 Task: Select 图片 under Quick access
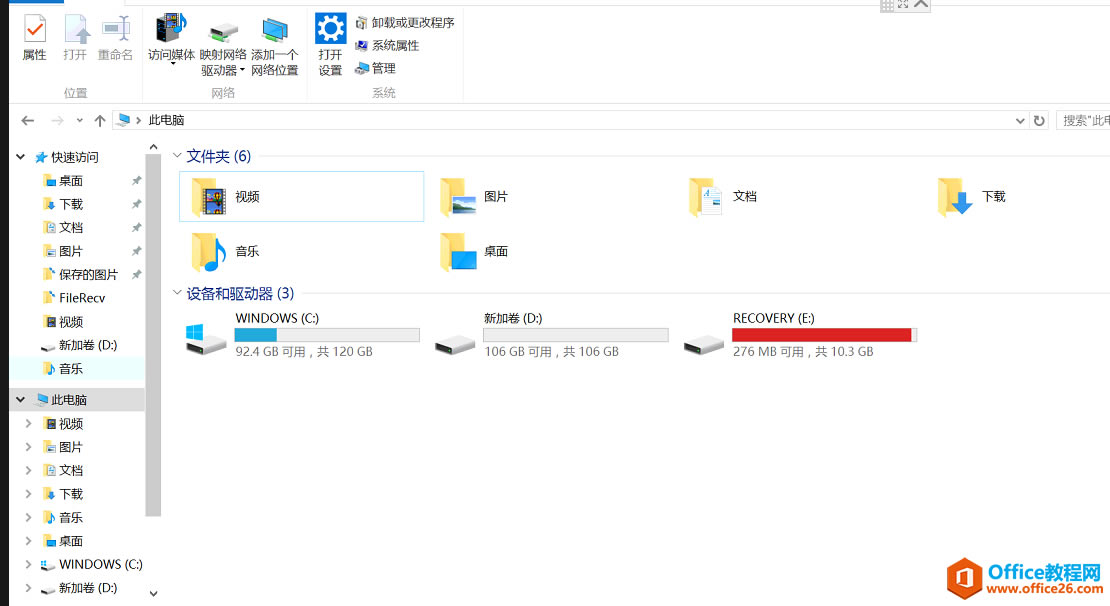click(x=71, y=251)
